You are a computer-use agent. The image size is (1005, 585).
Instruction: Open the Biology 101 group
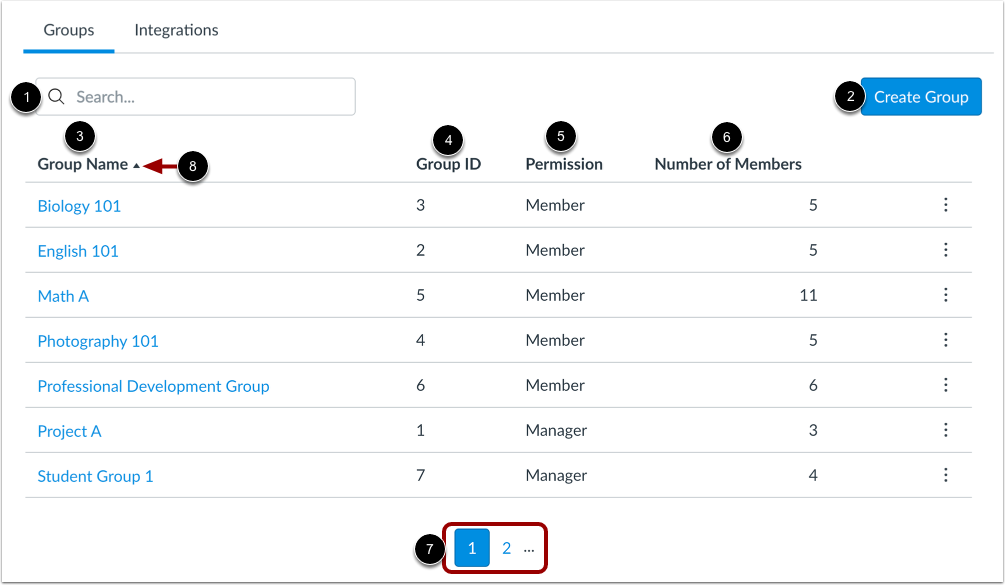tap(79, 205)
